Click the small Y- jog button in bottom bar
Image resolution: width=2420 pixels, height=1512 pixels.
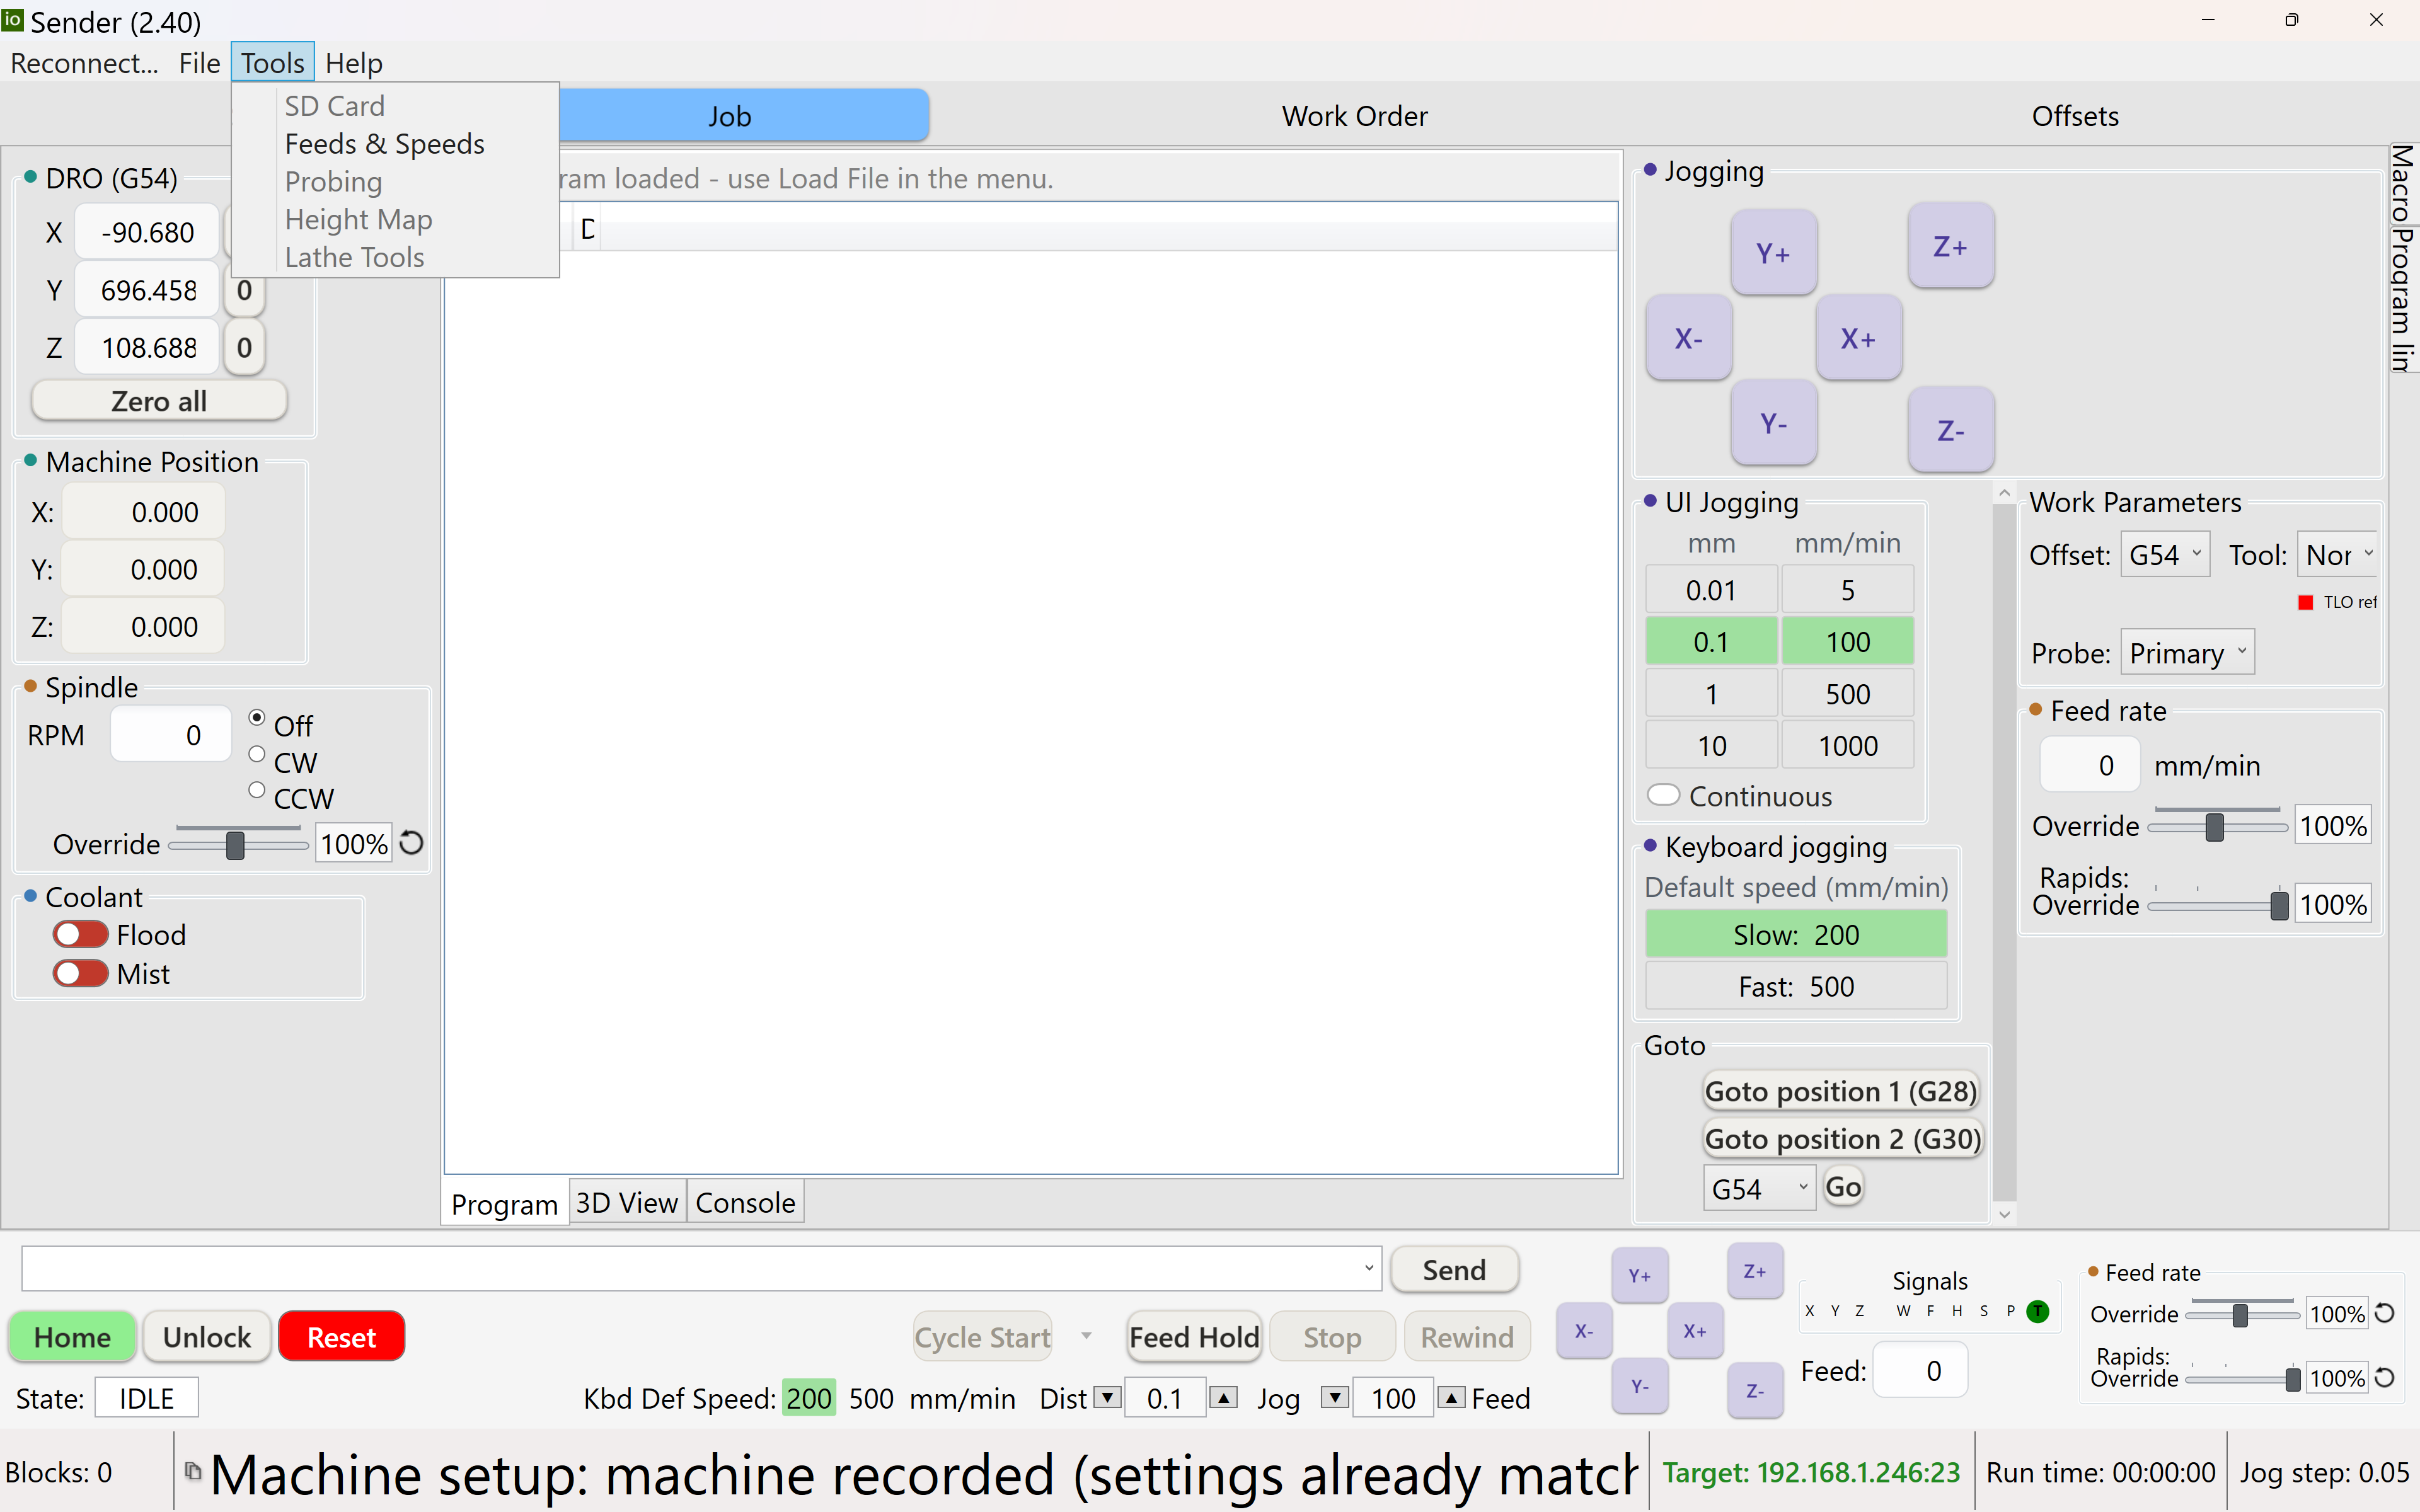pyautogui.click(x=1639, y=1385)
